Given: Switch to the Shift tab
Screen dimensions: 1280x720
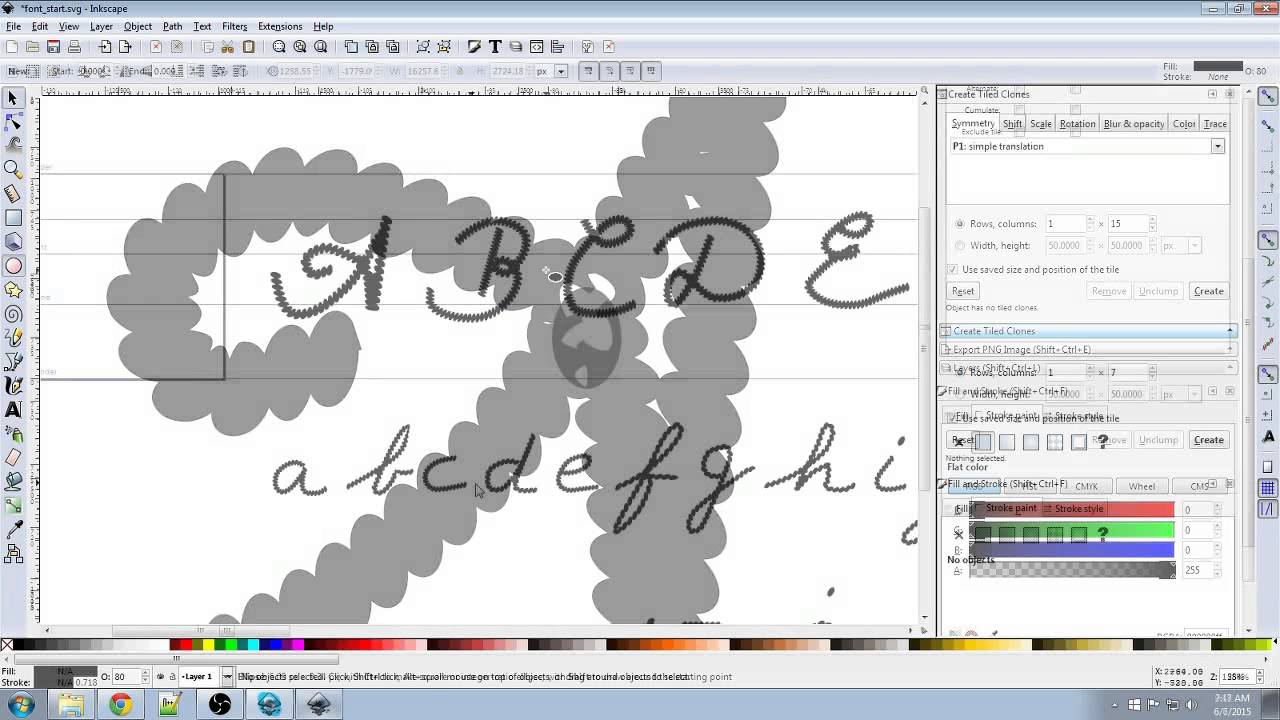Looking at the screenshot, I should (x=1013, y=124).
